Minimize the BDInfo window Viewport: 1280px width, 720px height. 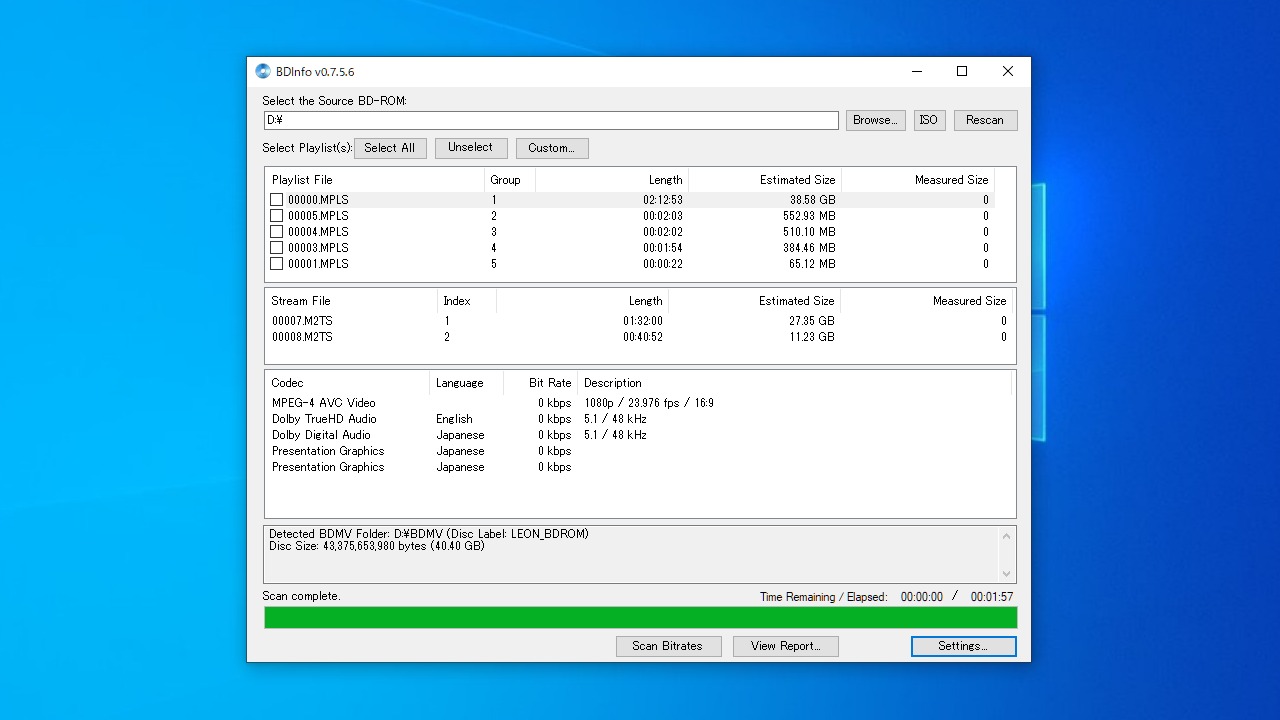[x=916, y=71]
